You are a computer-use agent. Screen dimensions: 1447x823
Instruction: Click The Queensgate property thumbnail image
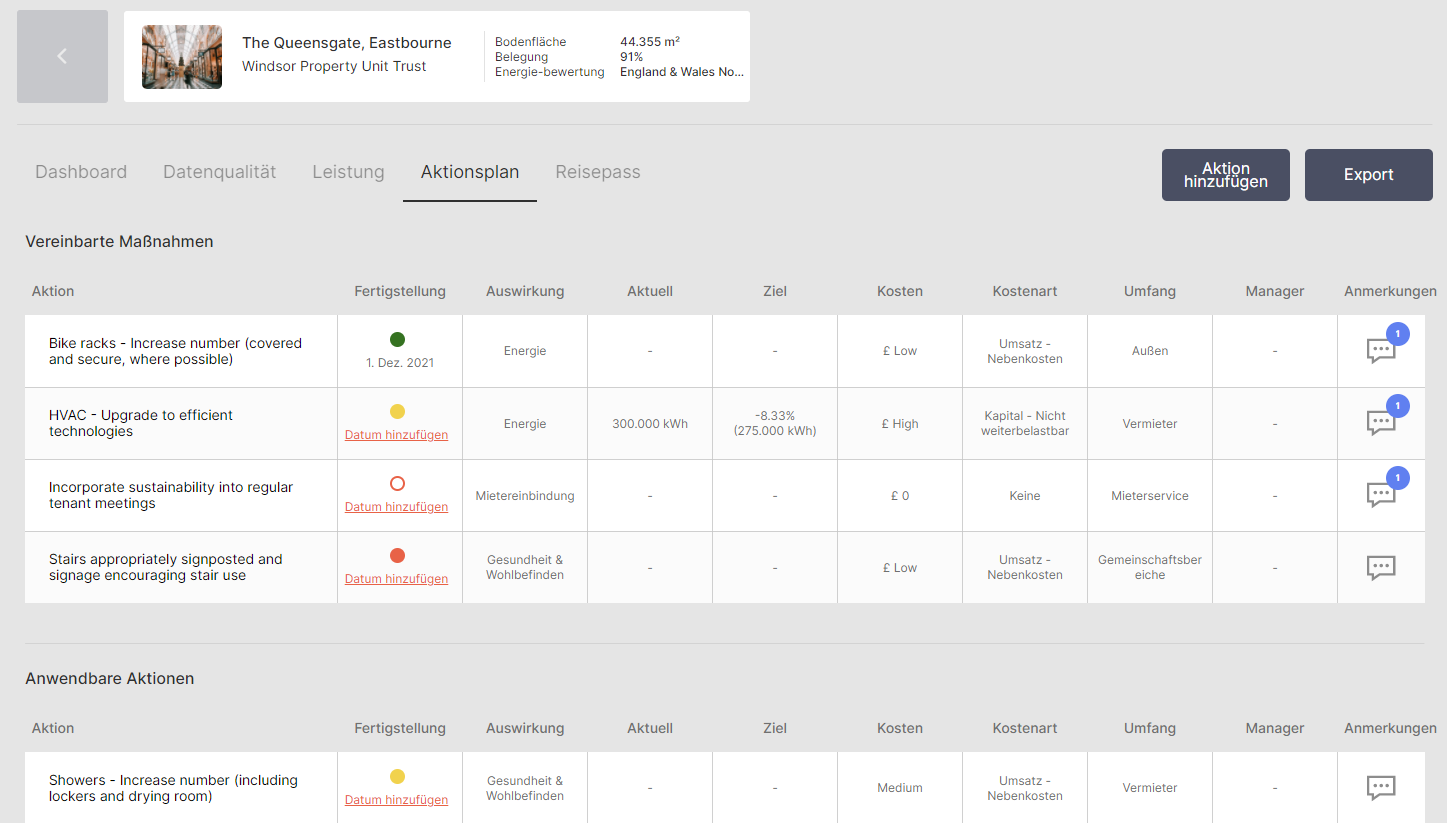[181, 56]
